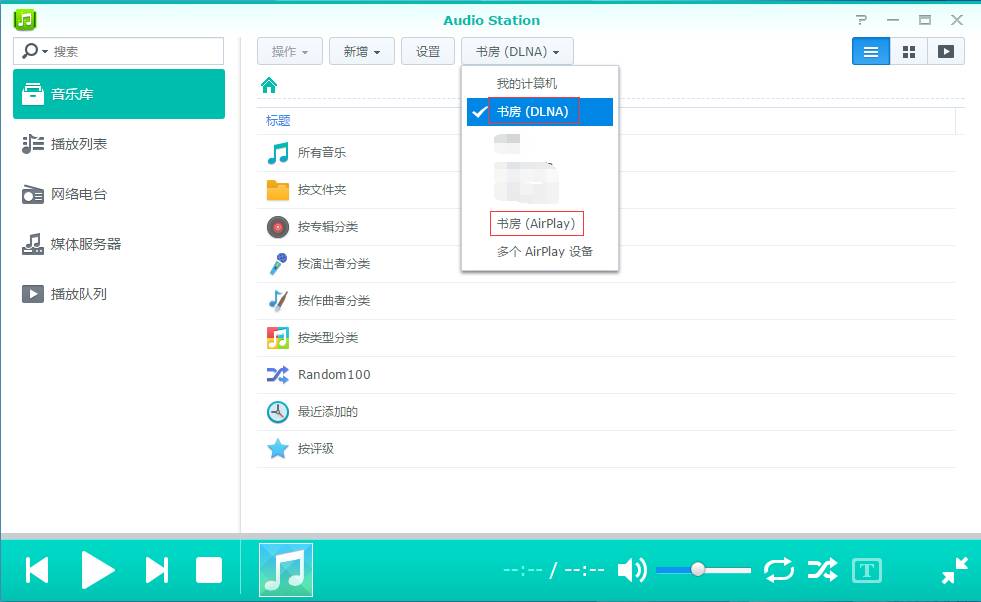Choose 多个 AirPlay 设备 option
Image resolution: width=981 pixels, height=602 pixels.
(x=540, y=252)
